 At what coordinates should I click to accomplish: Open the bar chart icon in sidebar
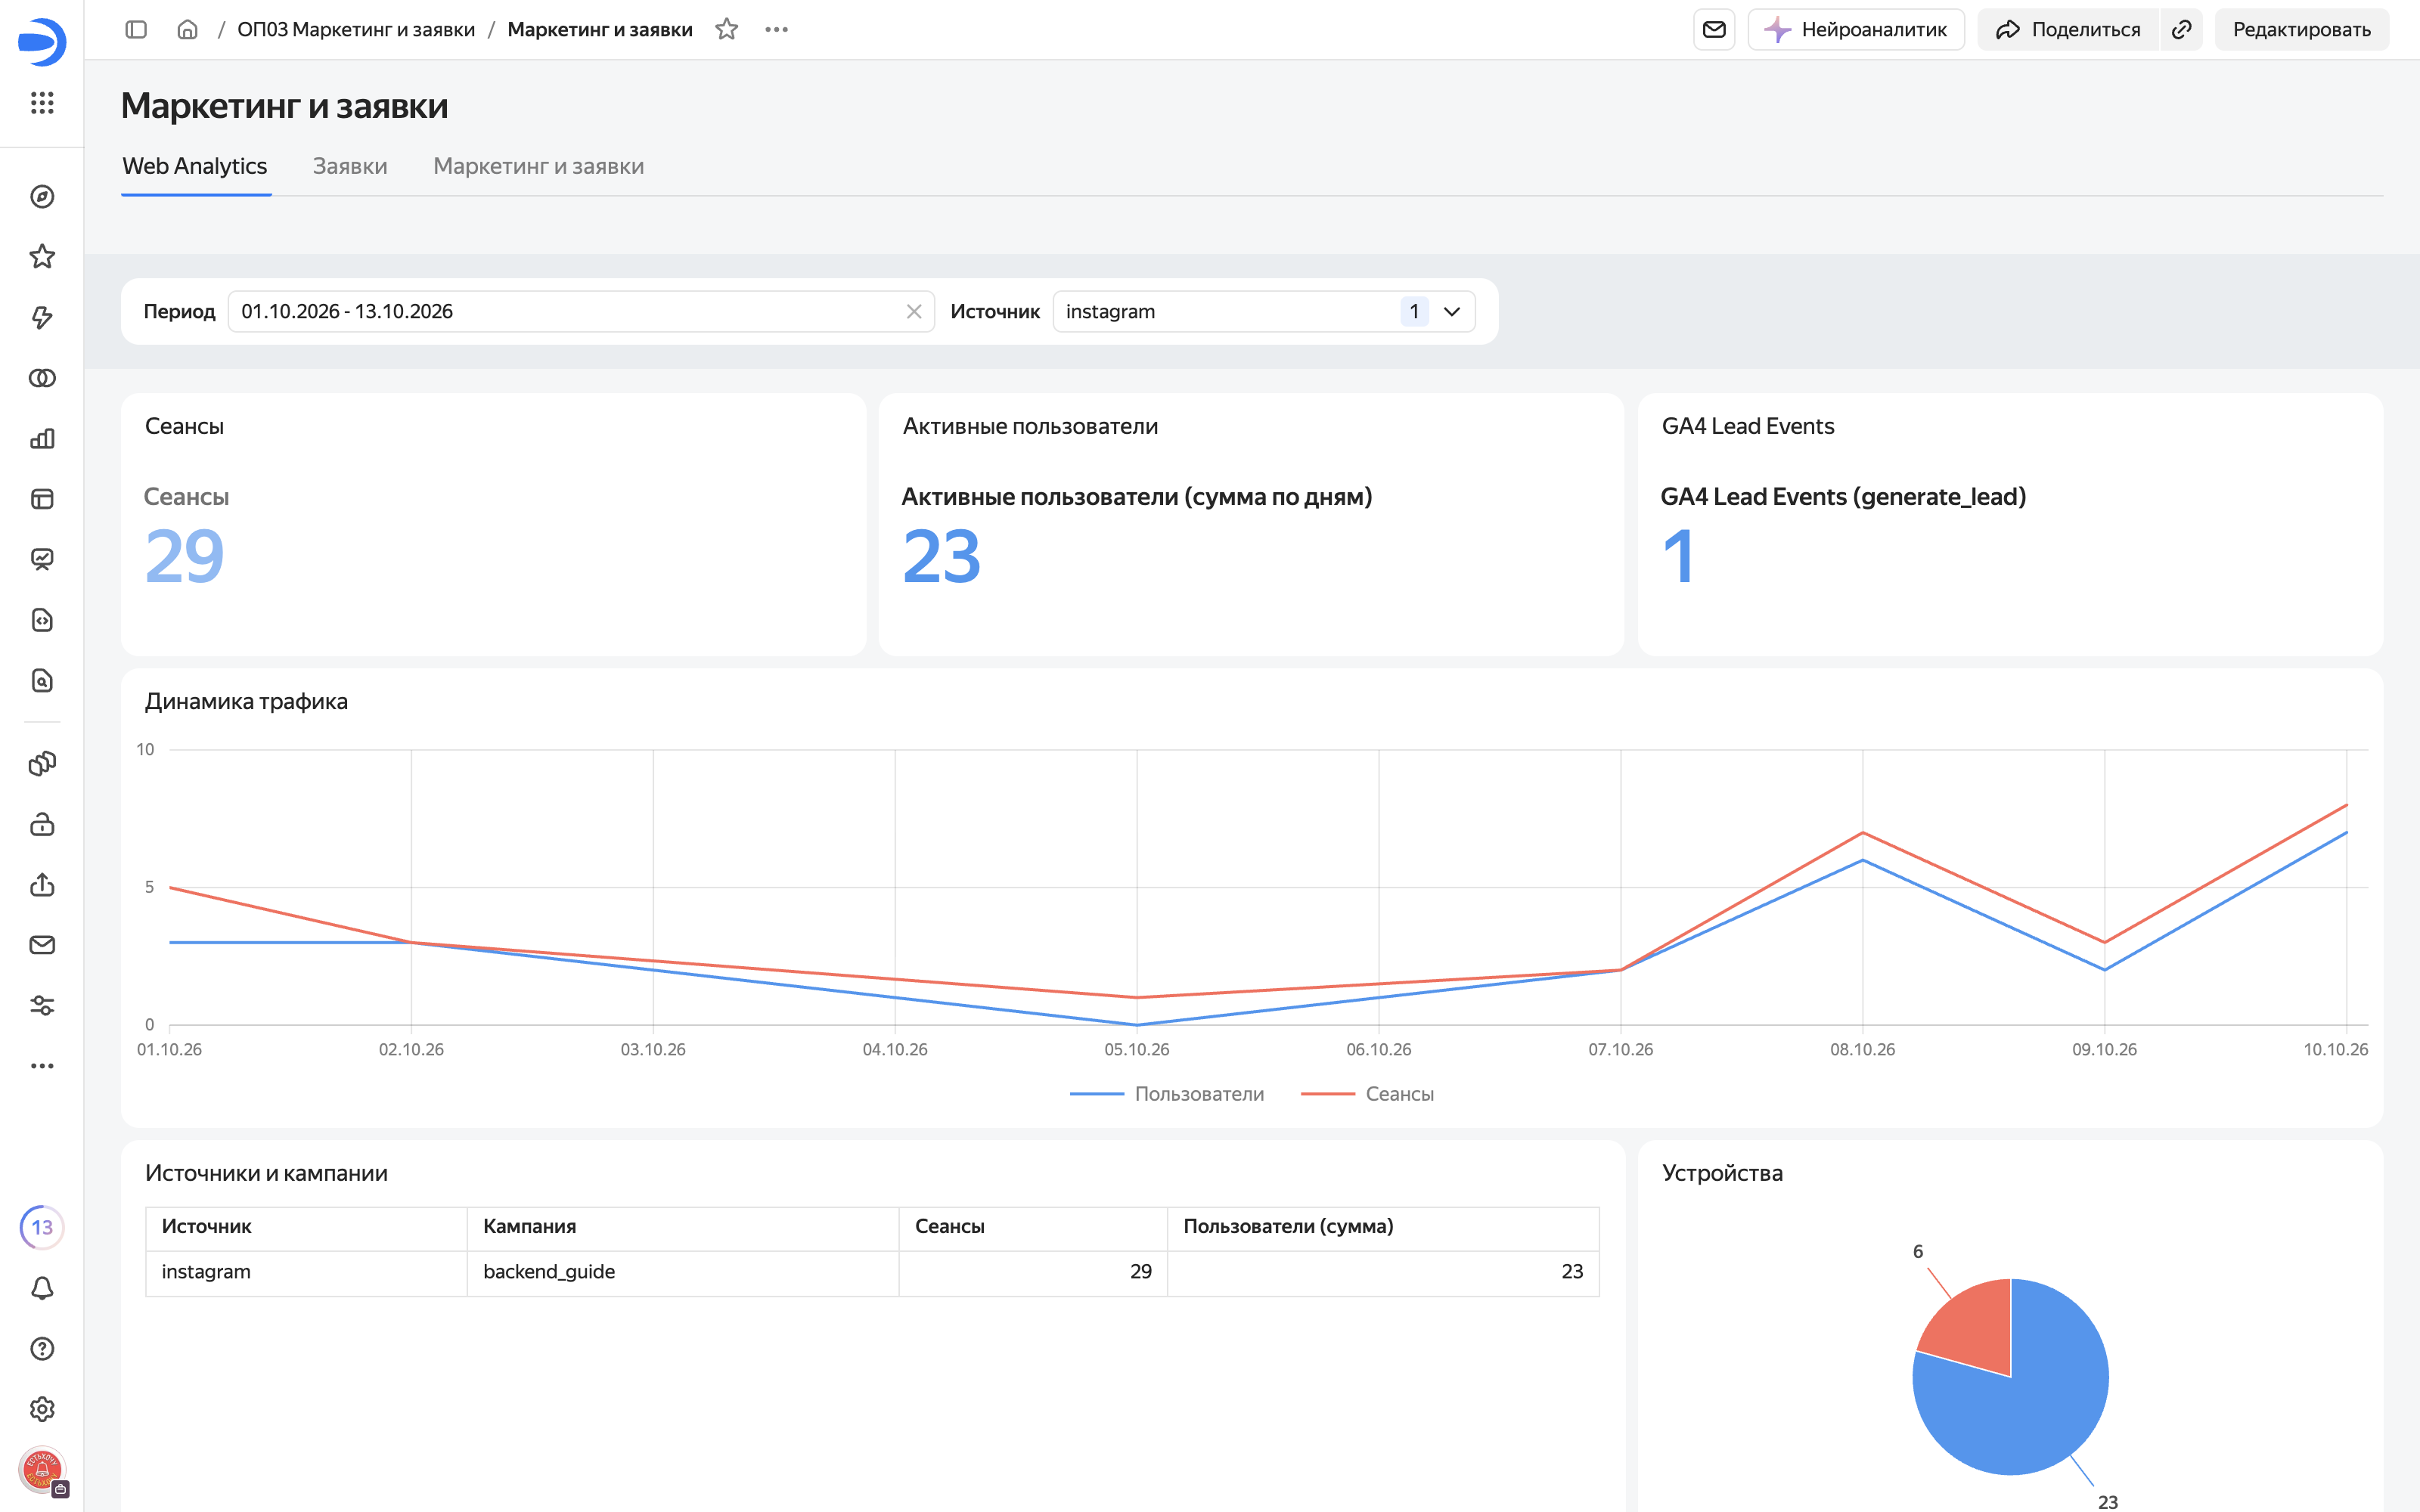click(x=42, y=439)
